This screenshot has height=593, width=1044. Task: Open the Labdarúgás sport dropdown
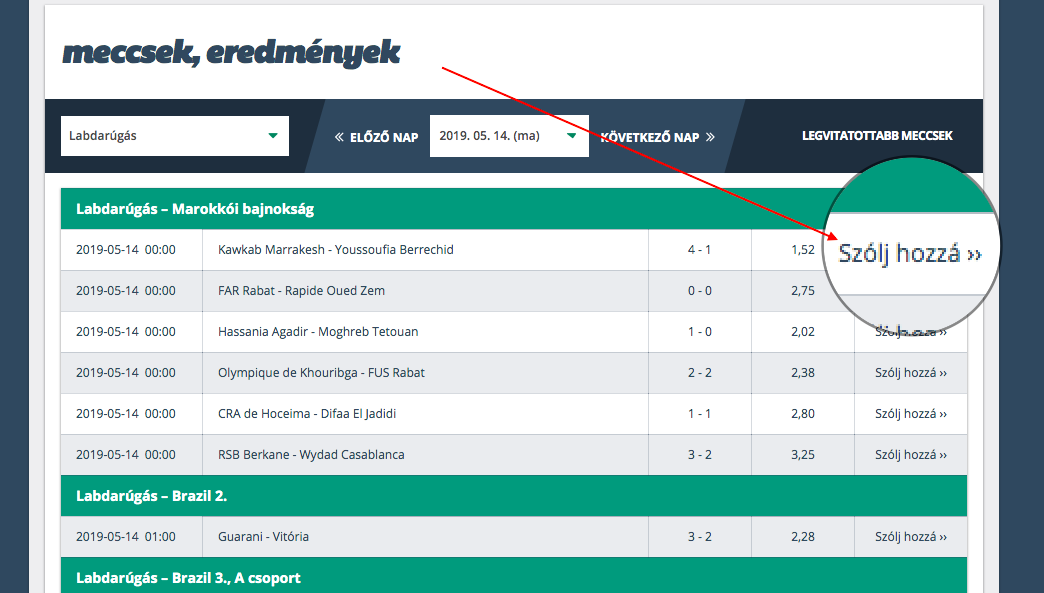coord(174,136)
